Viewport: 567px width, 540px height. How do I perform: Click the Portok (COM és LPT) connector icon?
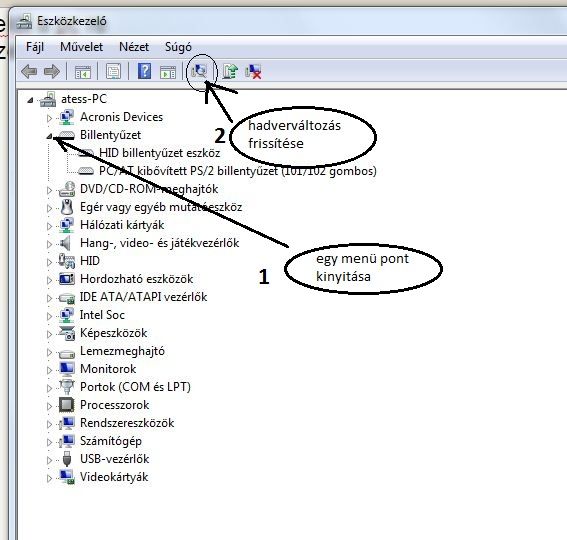[x=67, y=387]
